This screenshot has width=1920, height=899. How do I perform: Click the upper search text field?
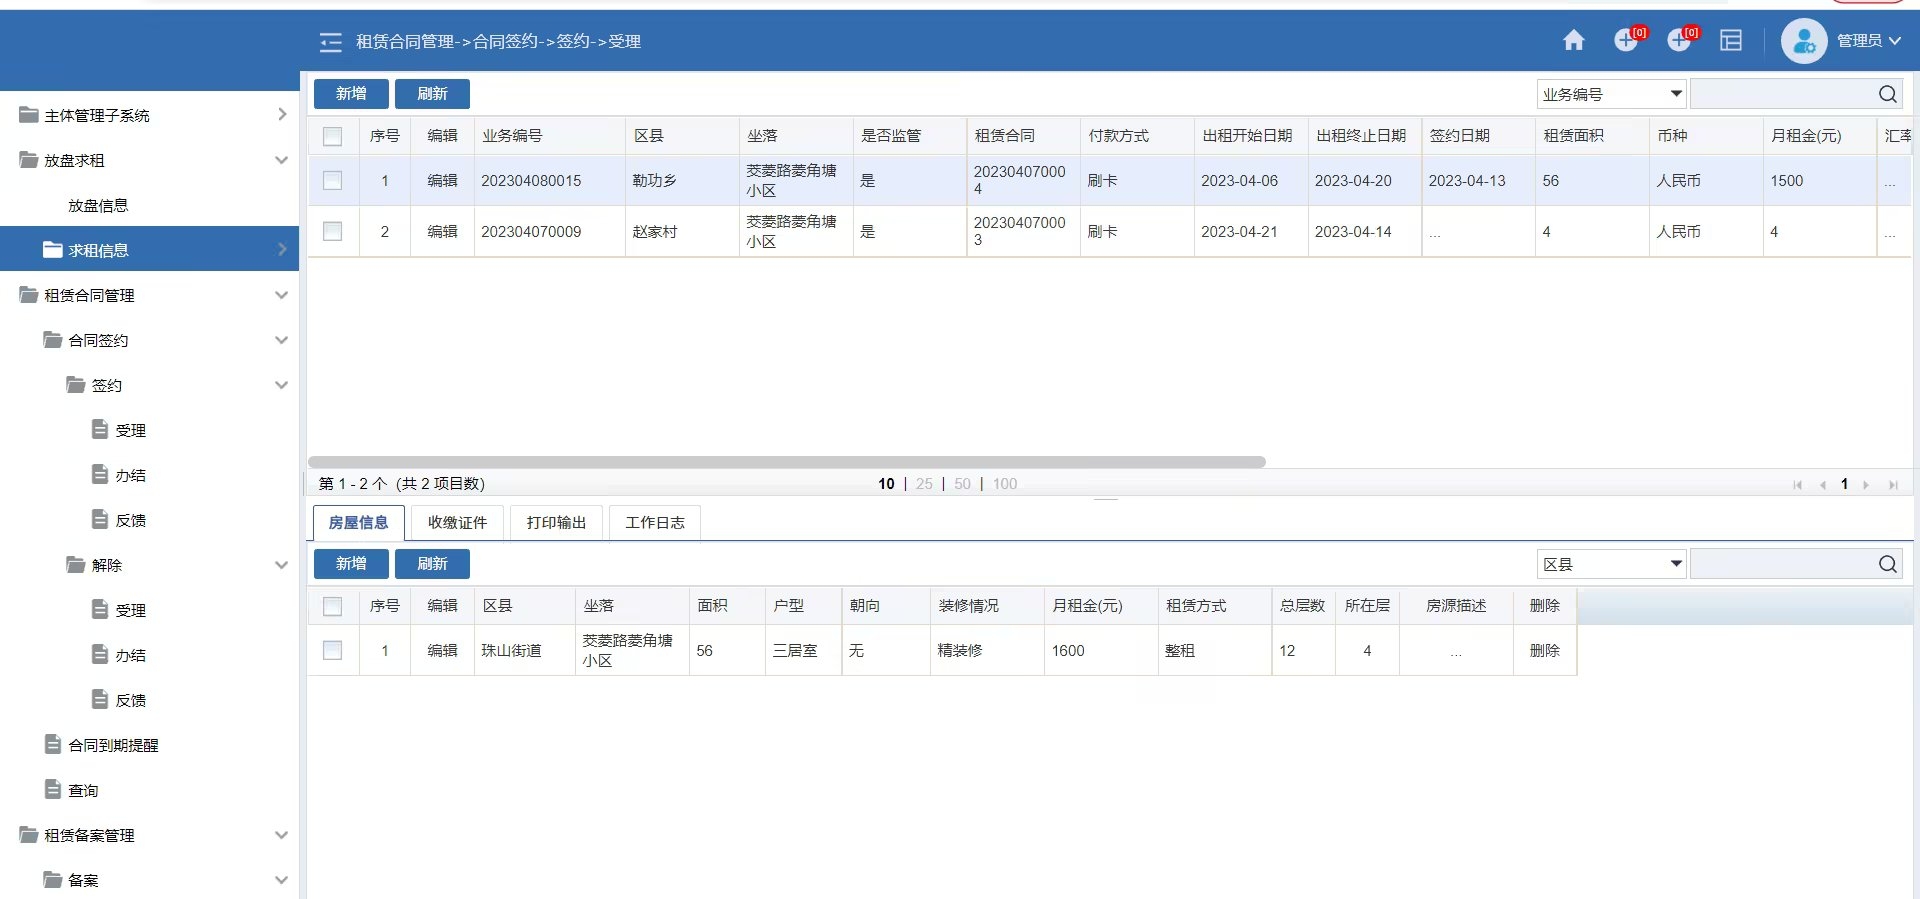point(1783,94)
